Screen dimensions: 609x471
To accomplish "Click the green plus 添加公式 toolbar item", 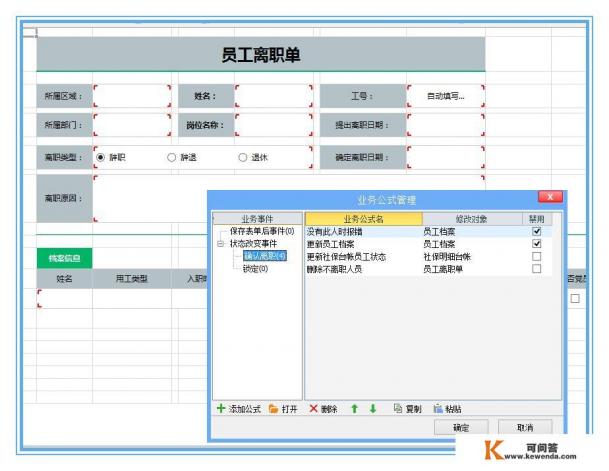I will point(238,408).
